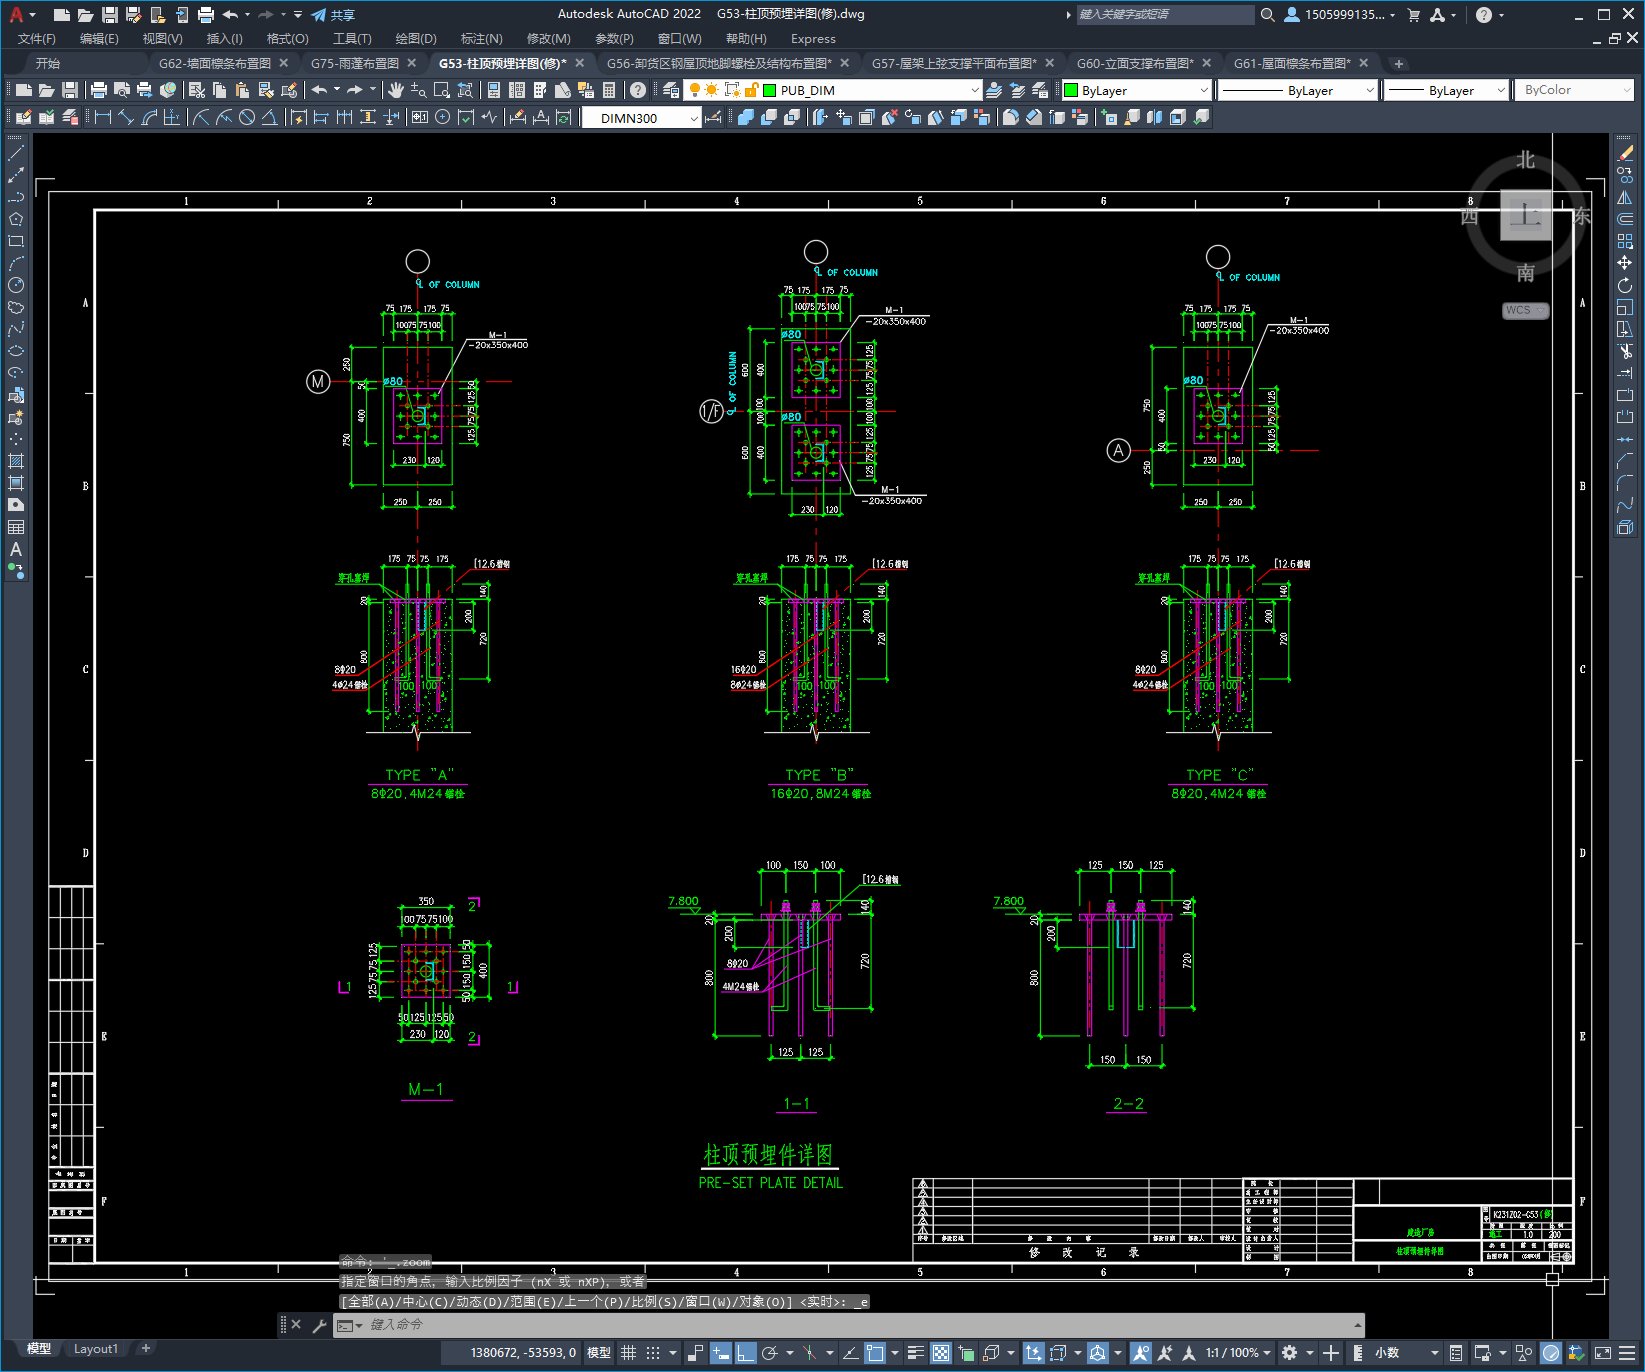The image size is (1645, 1372).
Task: Select the Arc length dimension tool
Action: pyautogui.click(x=149, y=117)
